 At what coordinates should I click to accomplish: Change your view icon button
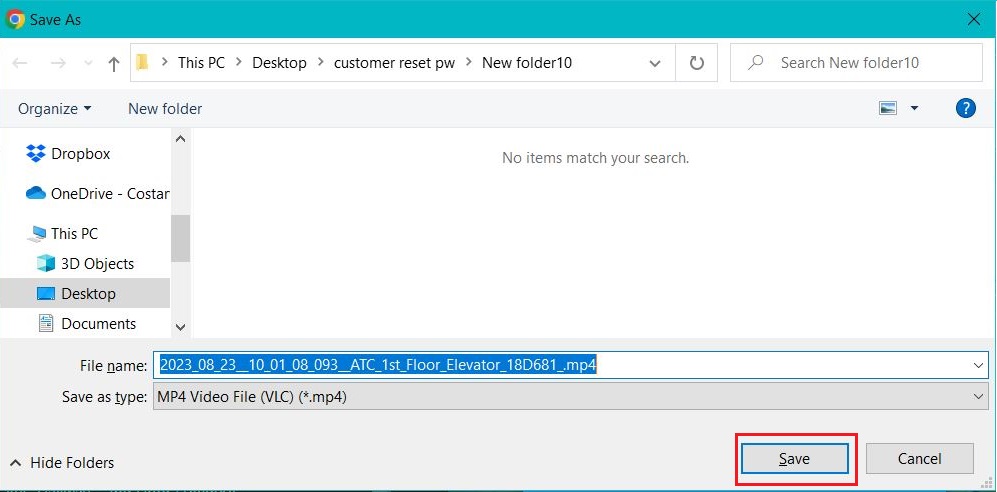click(x=888, y=109)
